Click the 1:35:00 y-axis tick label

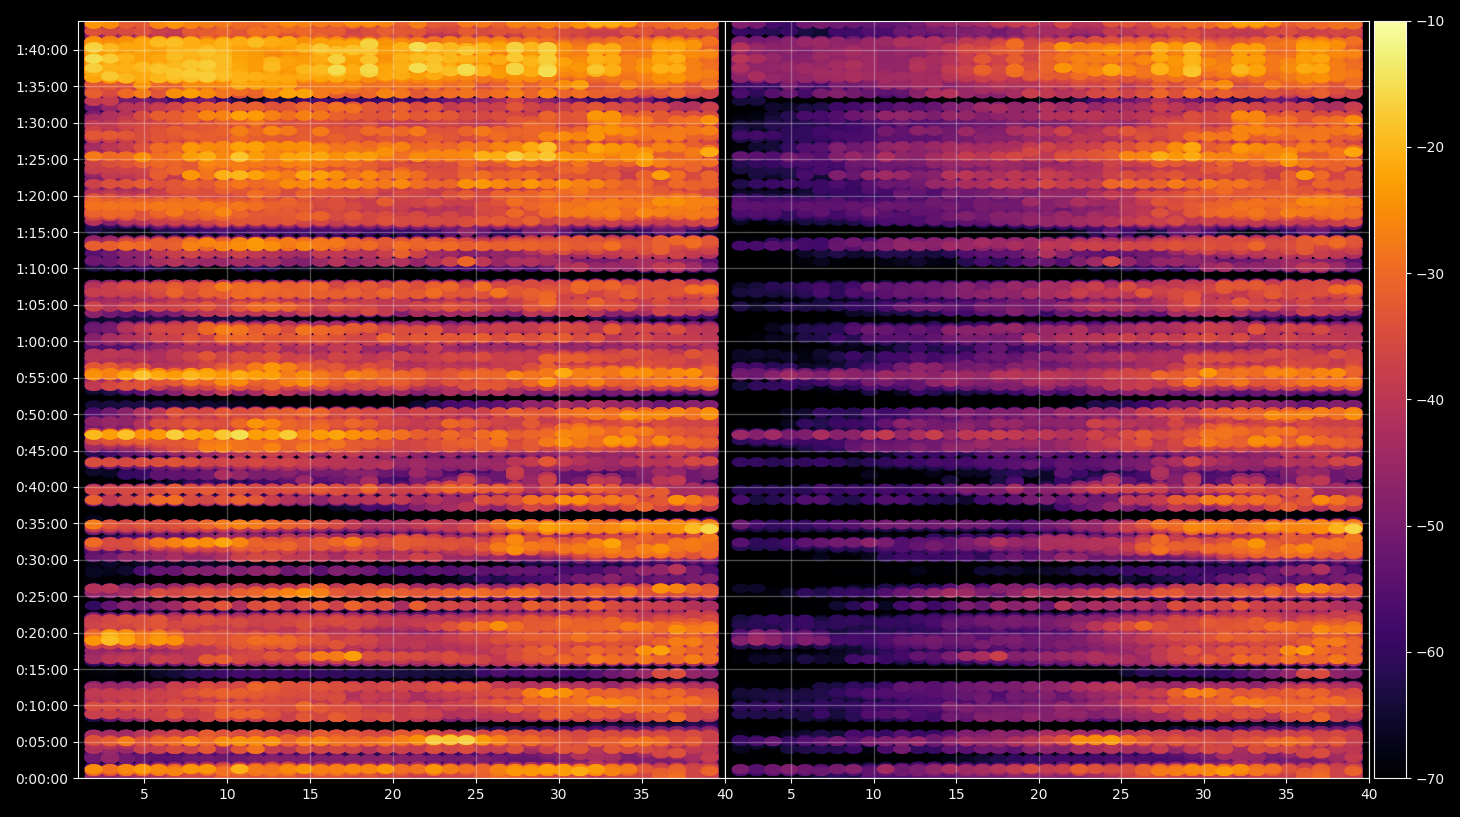pyautogui.click(x=42, y=87)
